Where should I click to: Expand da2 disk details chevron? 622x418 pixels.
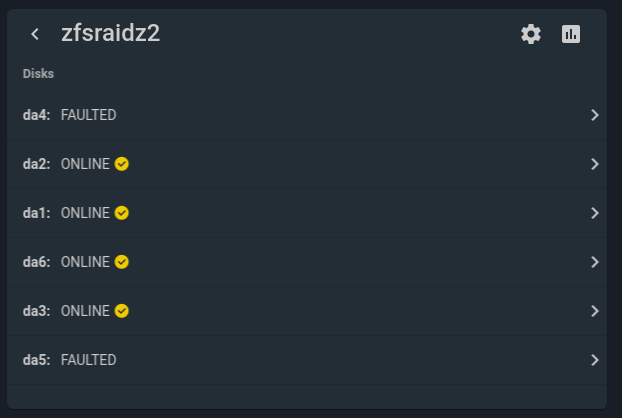[594, 164]
